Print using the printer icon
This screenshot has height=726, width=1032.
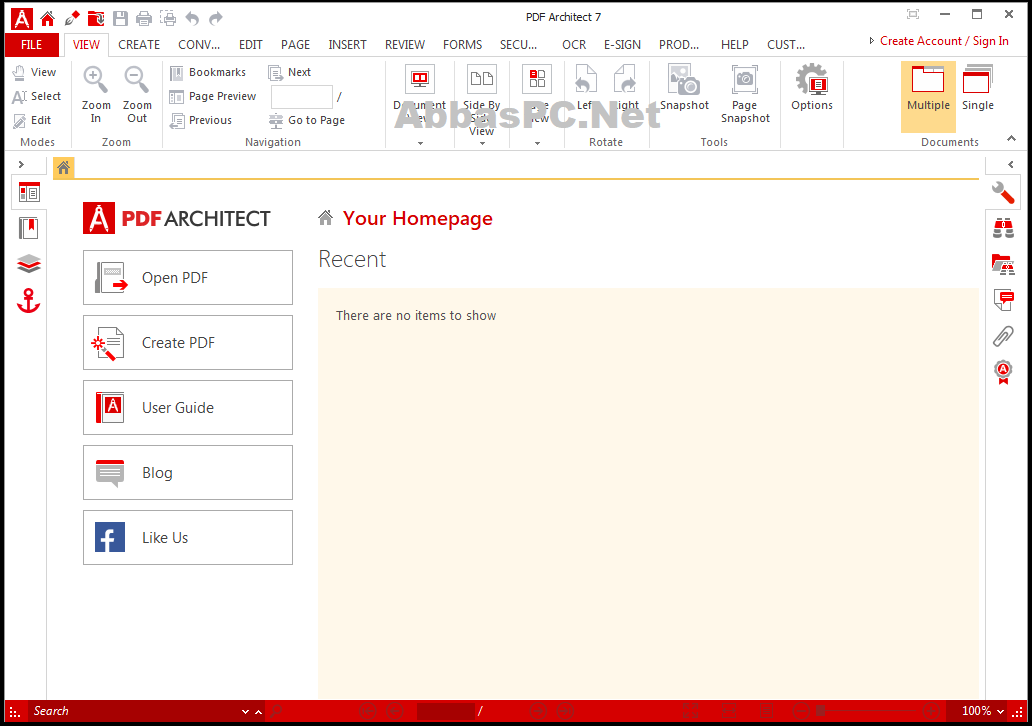pyautogui.click(x=144, y=18)
